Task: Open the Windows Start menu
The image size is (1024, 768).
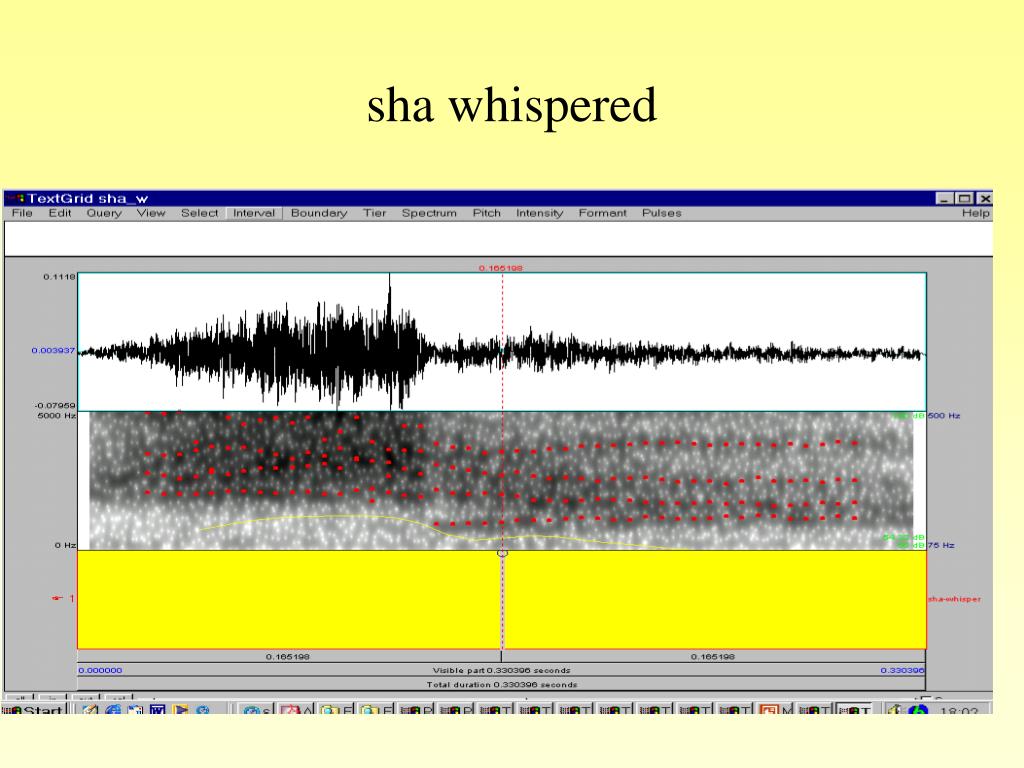Action: coord(34,710)
